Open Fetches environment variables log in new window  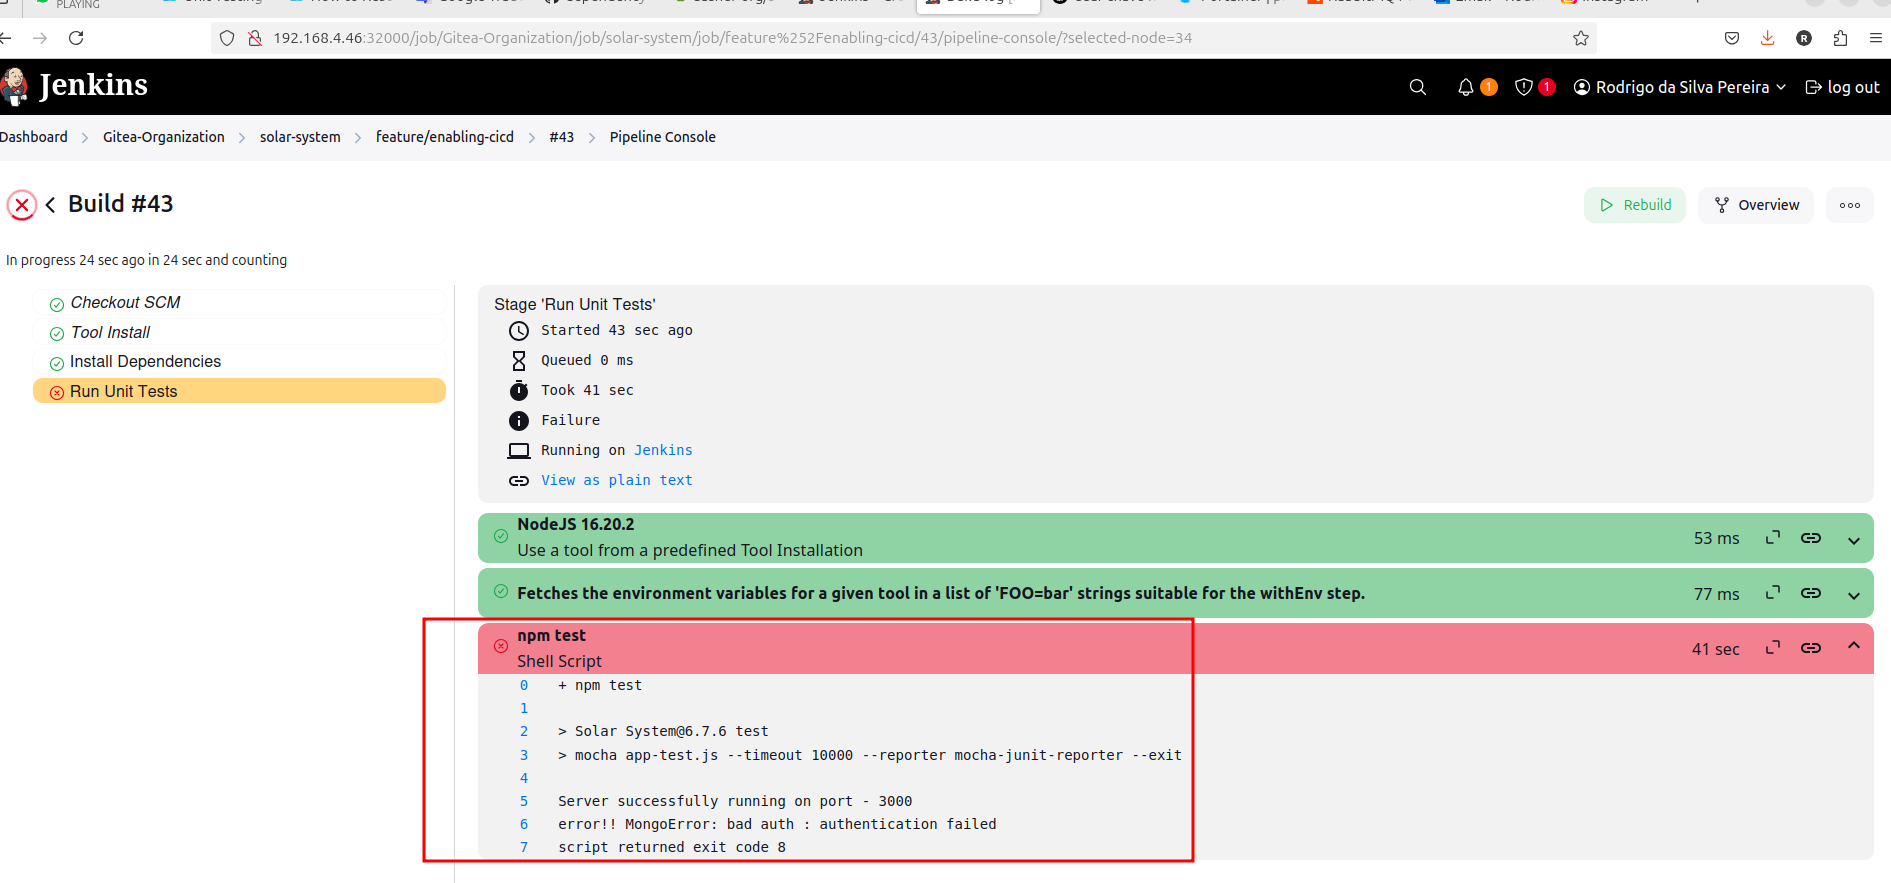(1773, 593)
